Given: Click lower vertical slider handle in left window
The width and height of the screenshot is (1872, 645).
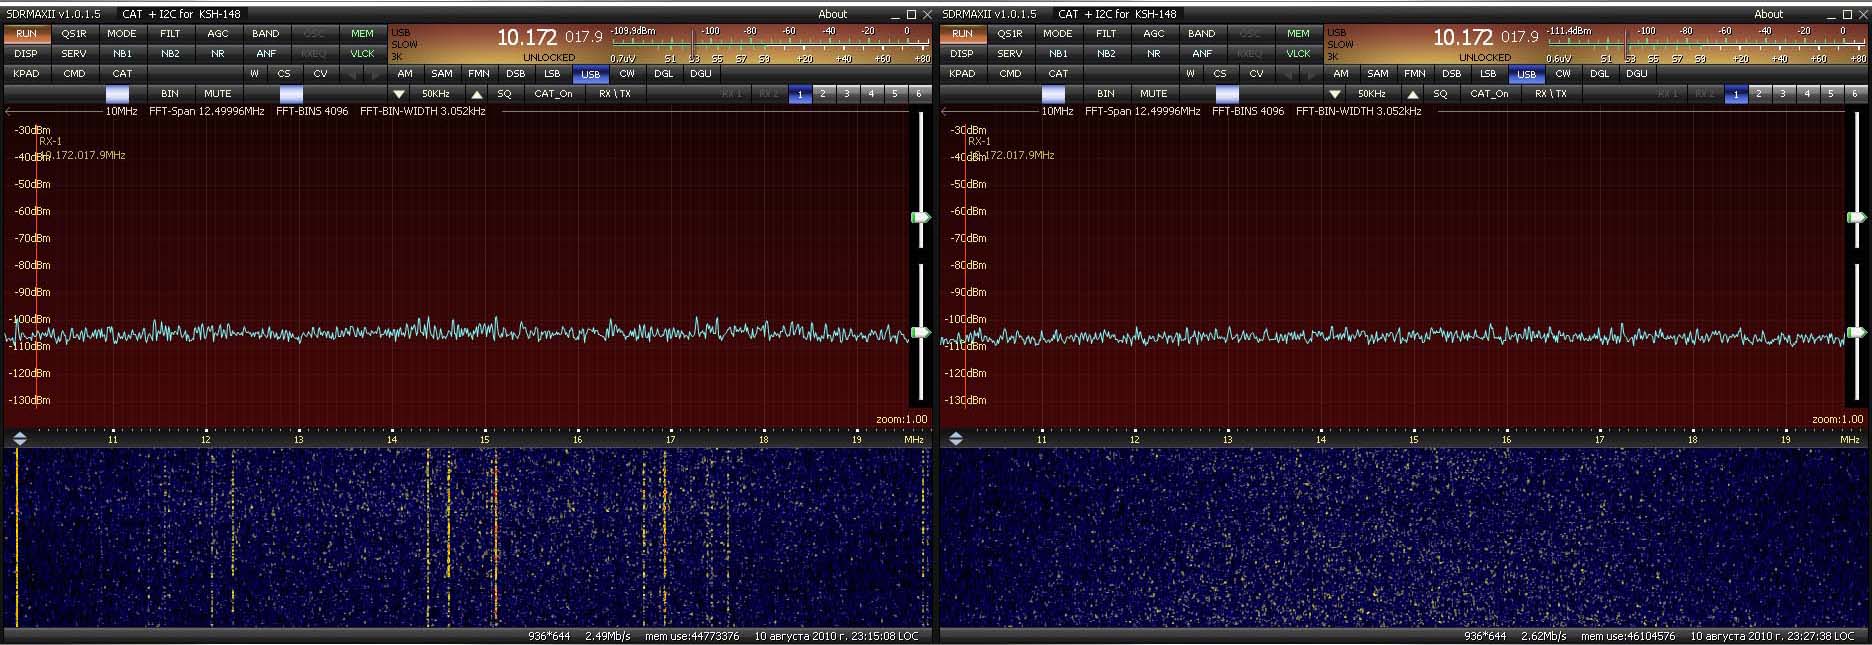Looking at the screenshot, I should coord(920,332).
